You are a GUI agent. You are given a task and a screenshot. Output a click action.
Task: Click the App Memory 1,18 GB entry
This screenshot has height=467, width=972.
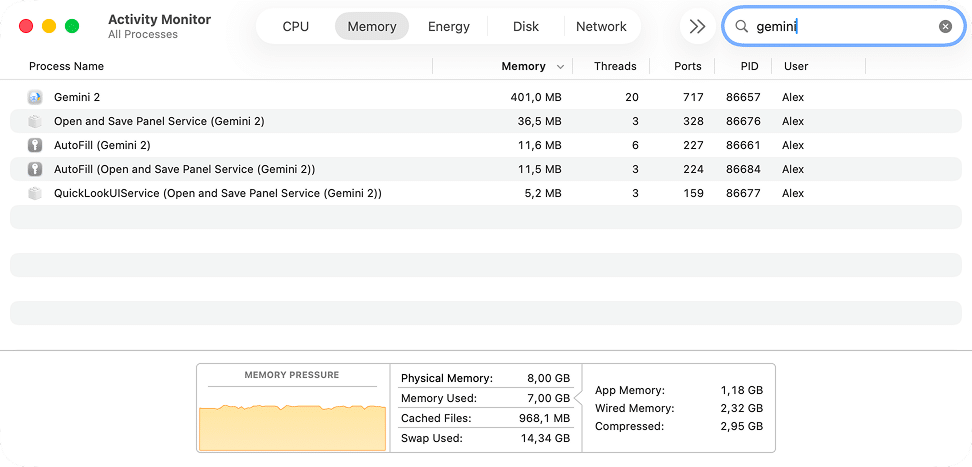679,390
